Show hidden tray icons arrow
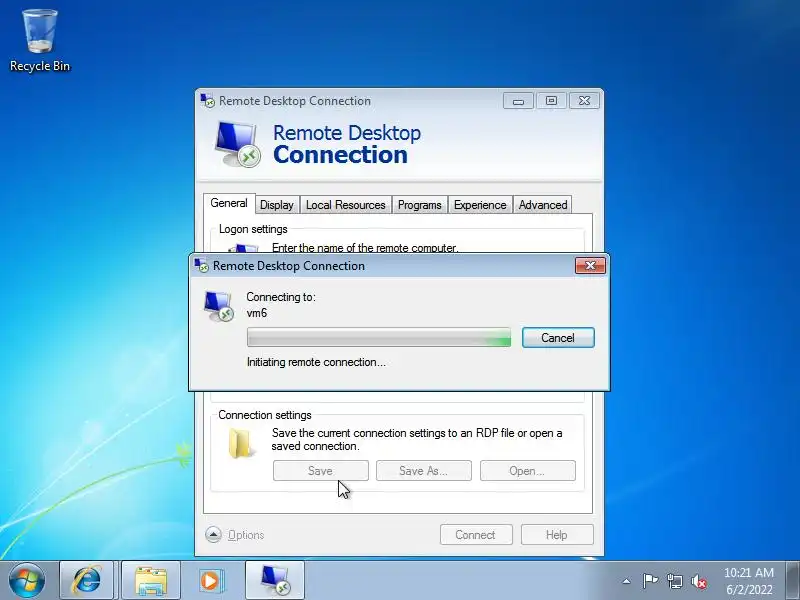 pos(627,581)
